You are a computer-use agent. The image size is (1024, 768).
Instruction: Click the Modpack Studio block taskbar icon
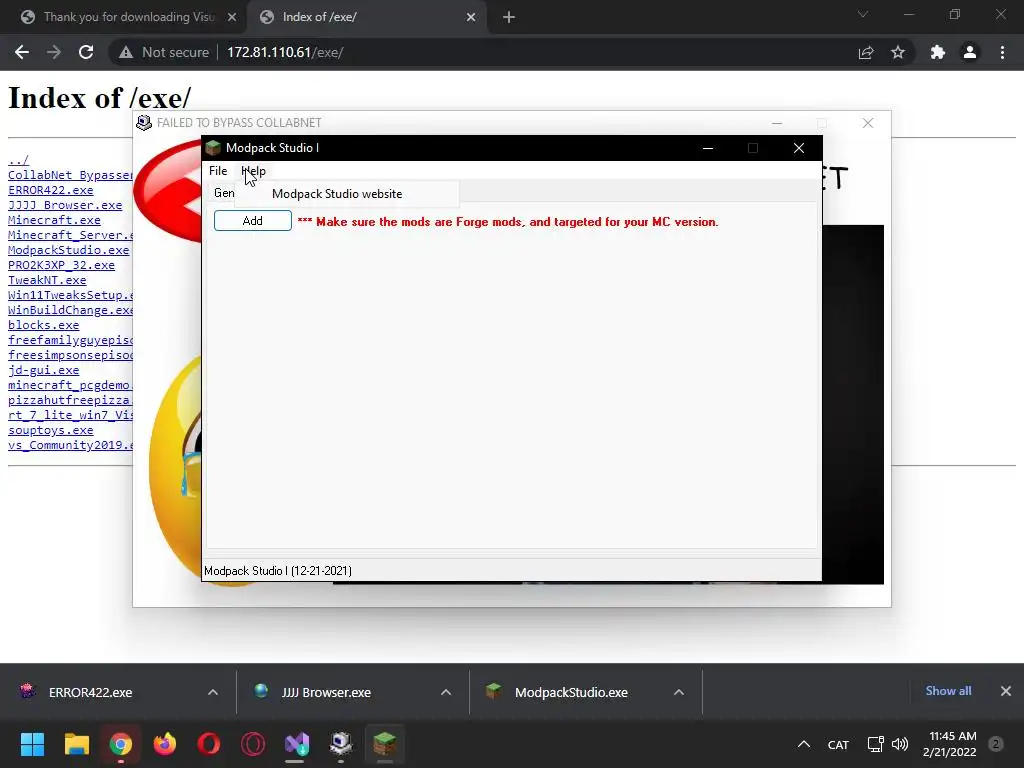(x=385, y=744)
